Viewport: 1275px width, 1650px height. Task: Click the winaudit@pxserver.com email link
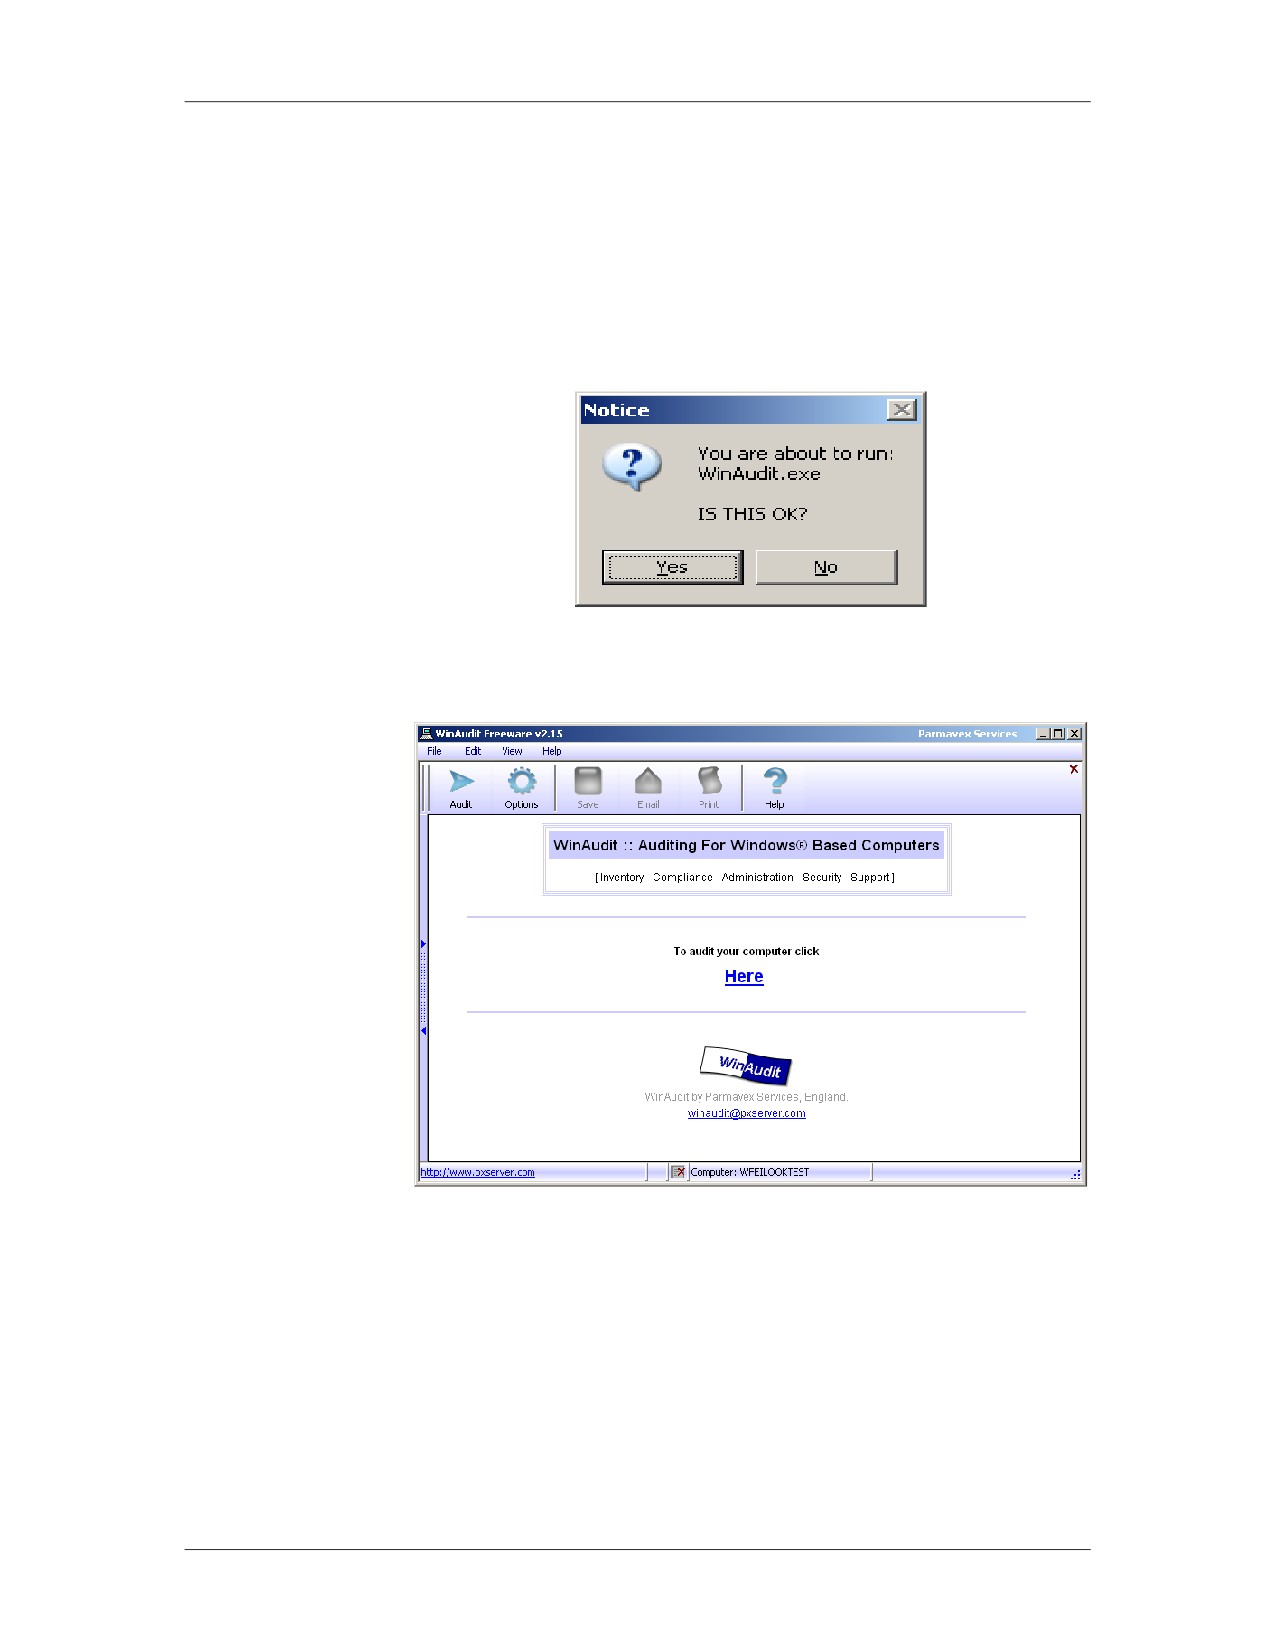click(747, 1113)
